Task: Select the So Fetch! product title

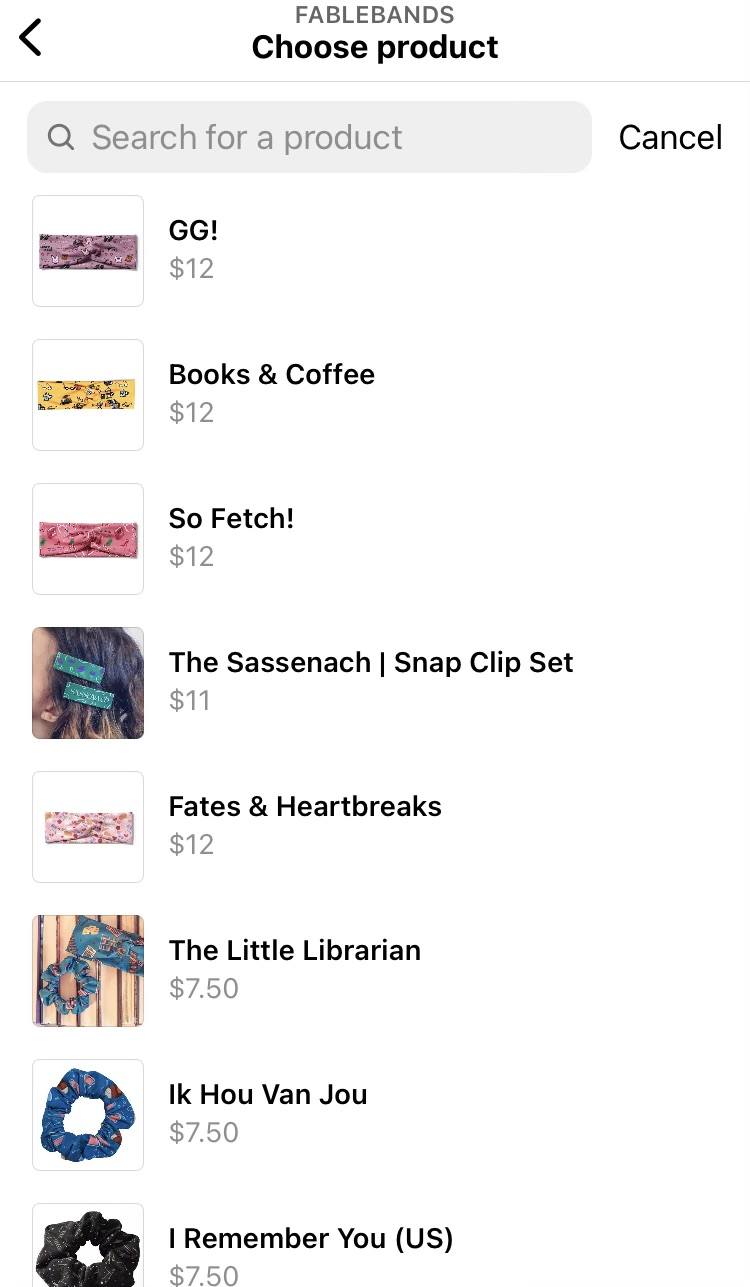Action: [x=231, y=518]
